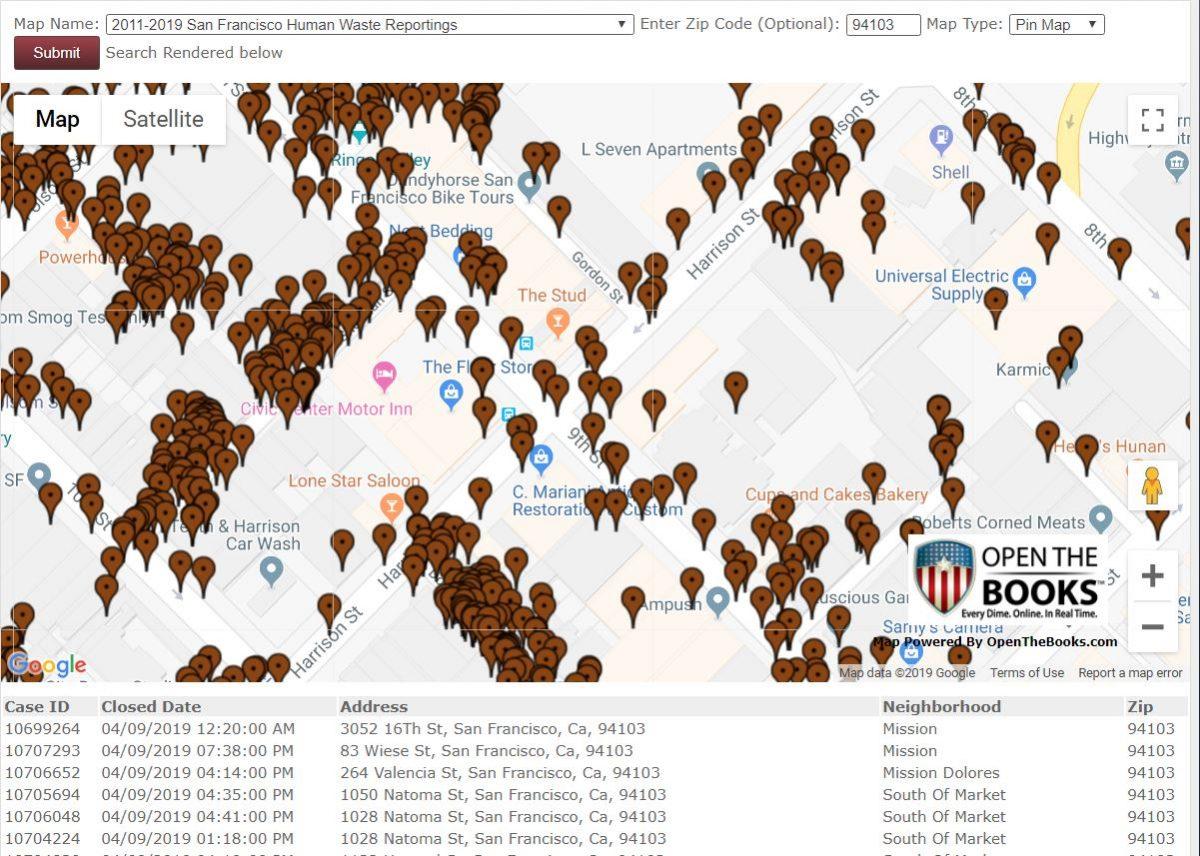Click the Submit button

tap(57, 53)
